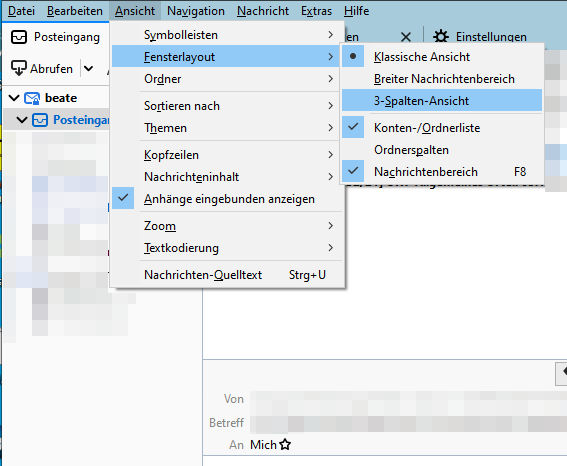
Task: Toggle Nachrichtenbereich visibility
Action: point(442,171)
